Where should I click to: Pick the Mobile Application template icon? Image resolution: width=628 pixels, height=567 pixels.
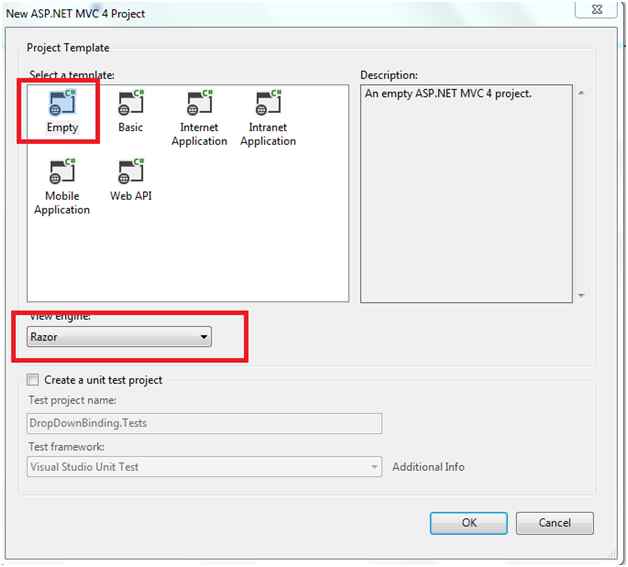tap(62, 171)
